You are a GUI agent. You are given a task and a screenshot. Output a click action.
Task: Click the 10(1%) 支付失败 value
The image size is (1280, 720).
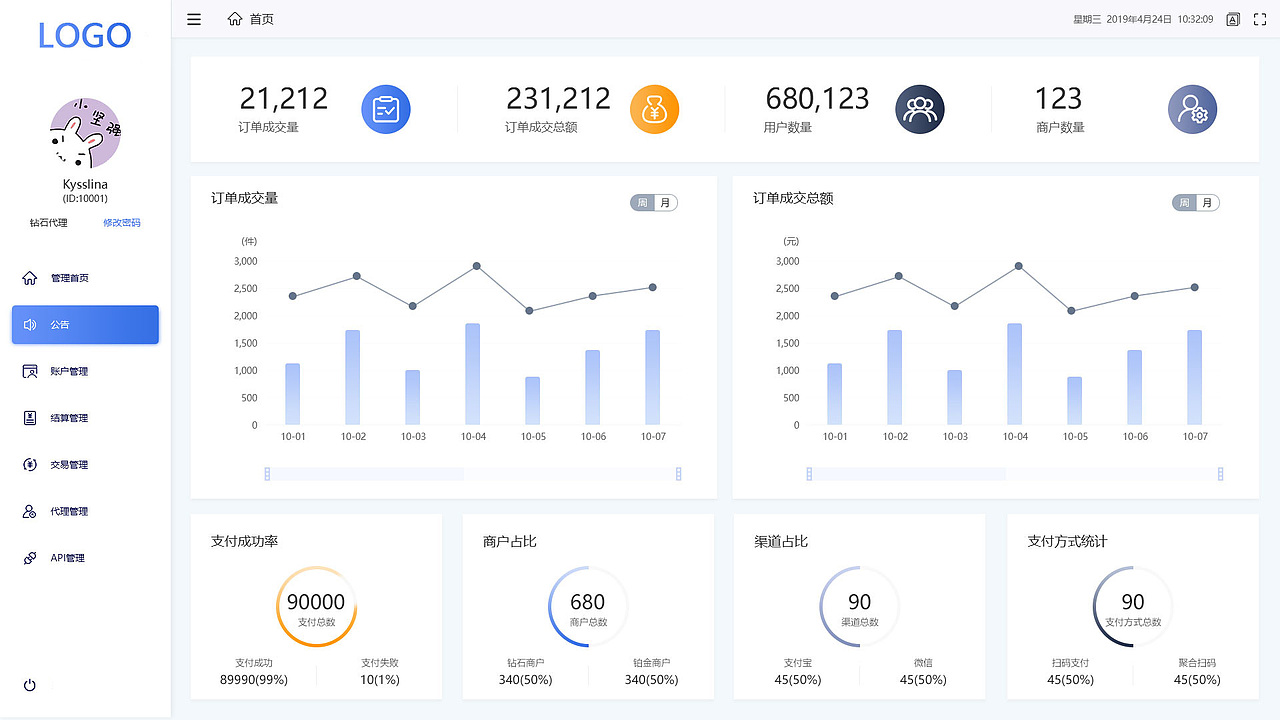click(380, 680)
